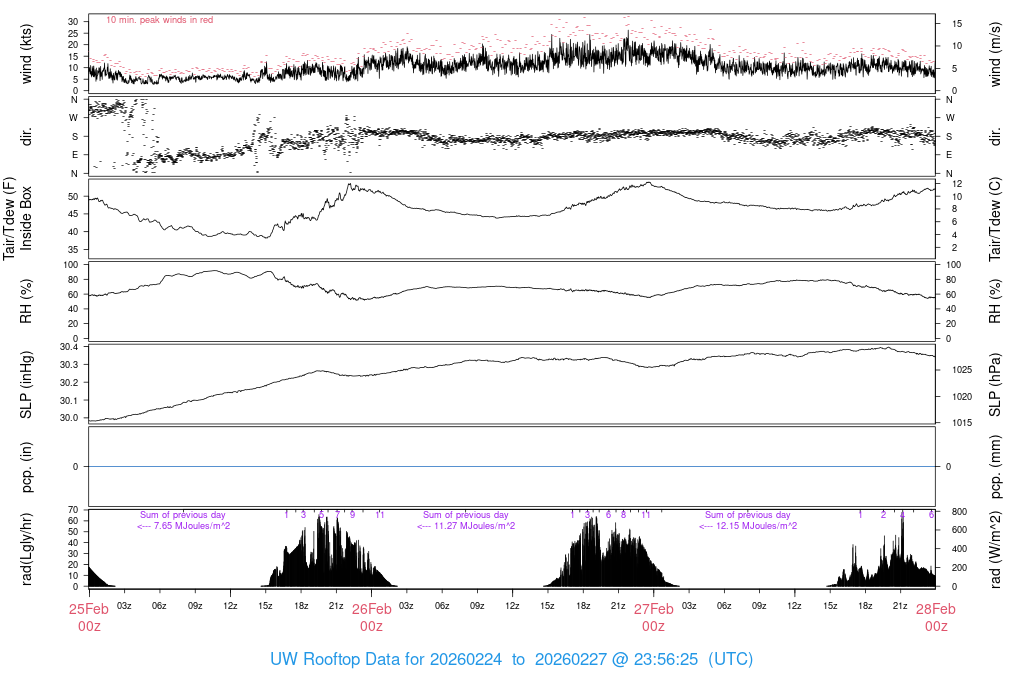Click the '12.15 MJoules/m^2' radiation sum
The width and height of the screenshot is (1024, 700).
756,526
